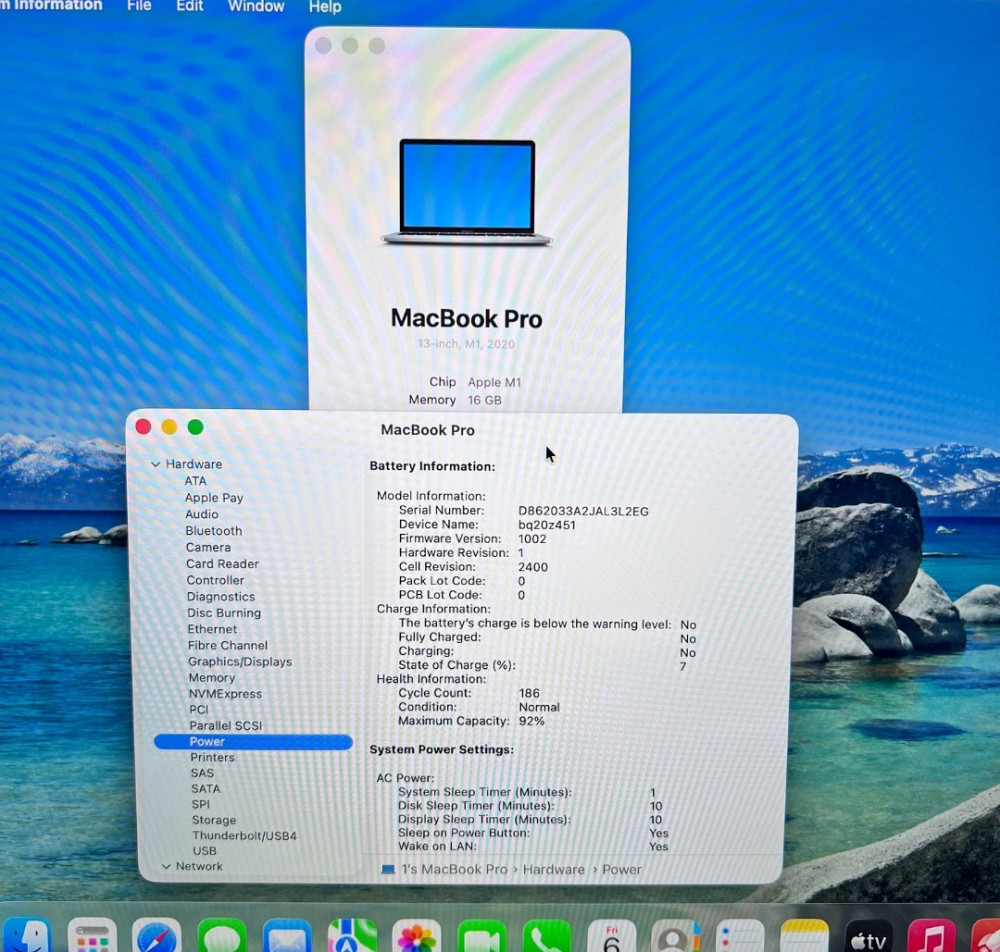This screenshot has width=1000, height=952.
Task: Open the Window menu
Action: tap(255, 7)
